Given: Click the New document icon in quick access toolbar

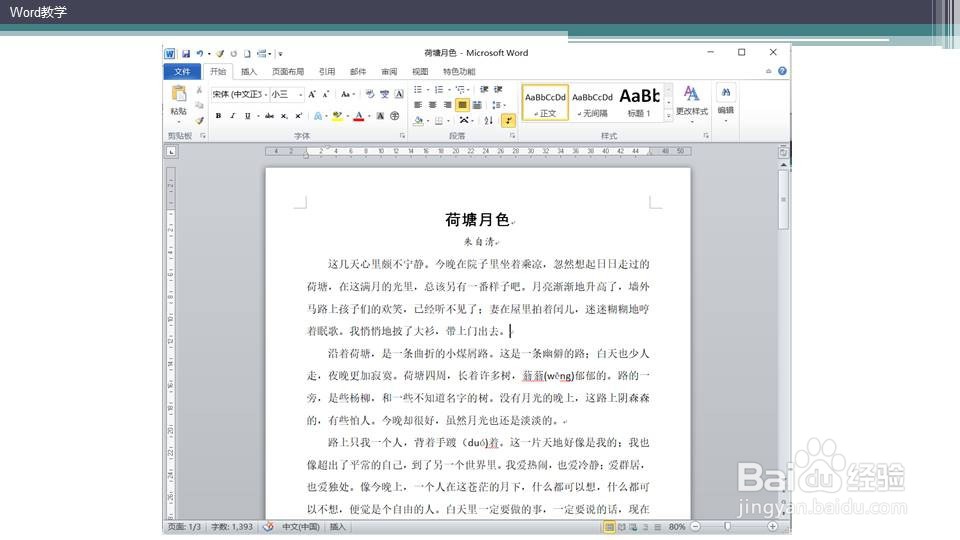Looking at the screenshot, I should coord(247,53).
